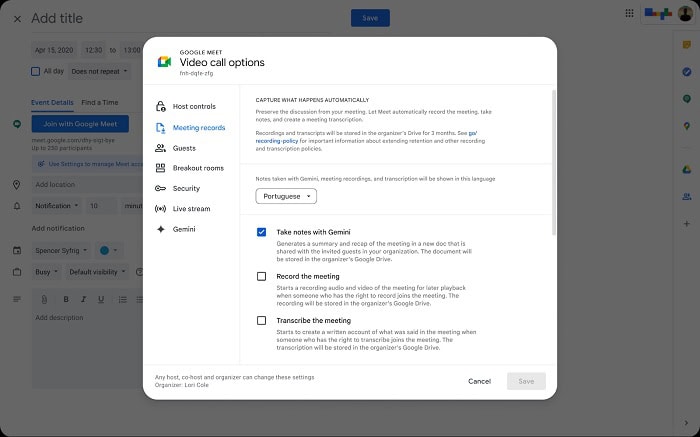Select Meeting records tab

click(x=198, y=127)
